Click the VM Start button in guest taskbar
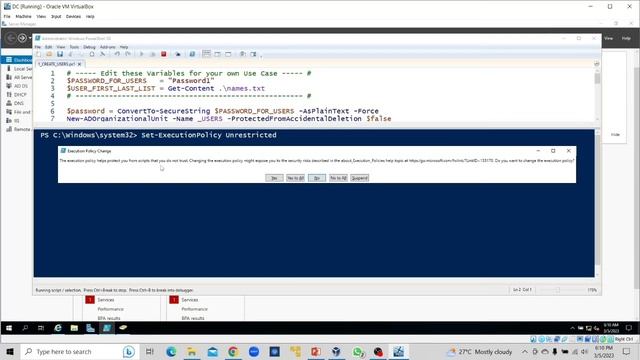The height and width of the screenshot is (360, 640). pyautogui.click(x=9, y=328)
